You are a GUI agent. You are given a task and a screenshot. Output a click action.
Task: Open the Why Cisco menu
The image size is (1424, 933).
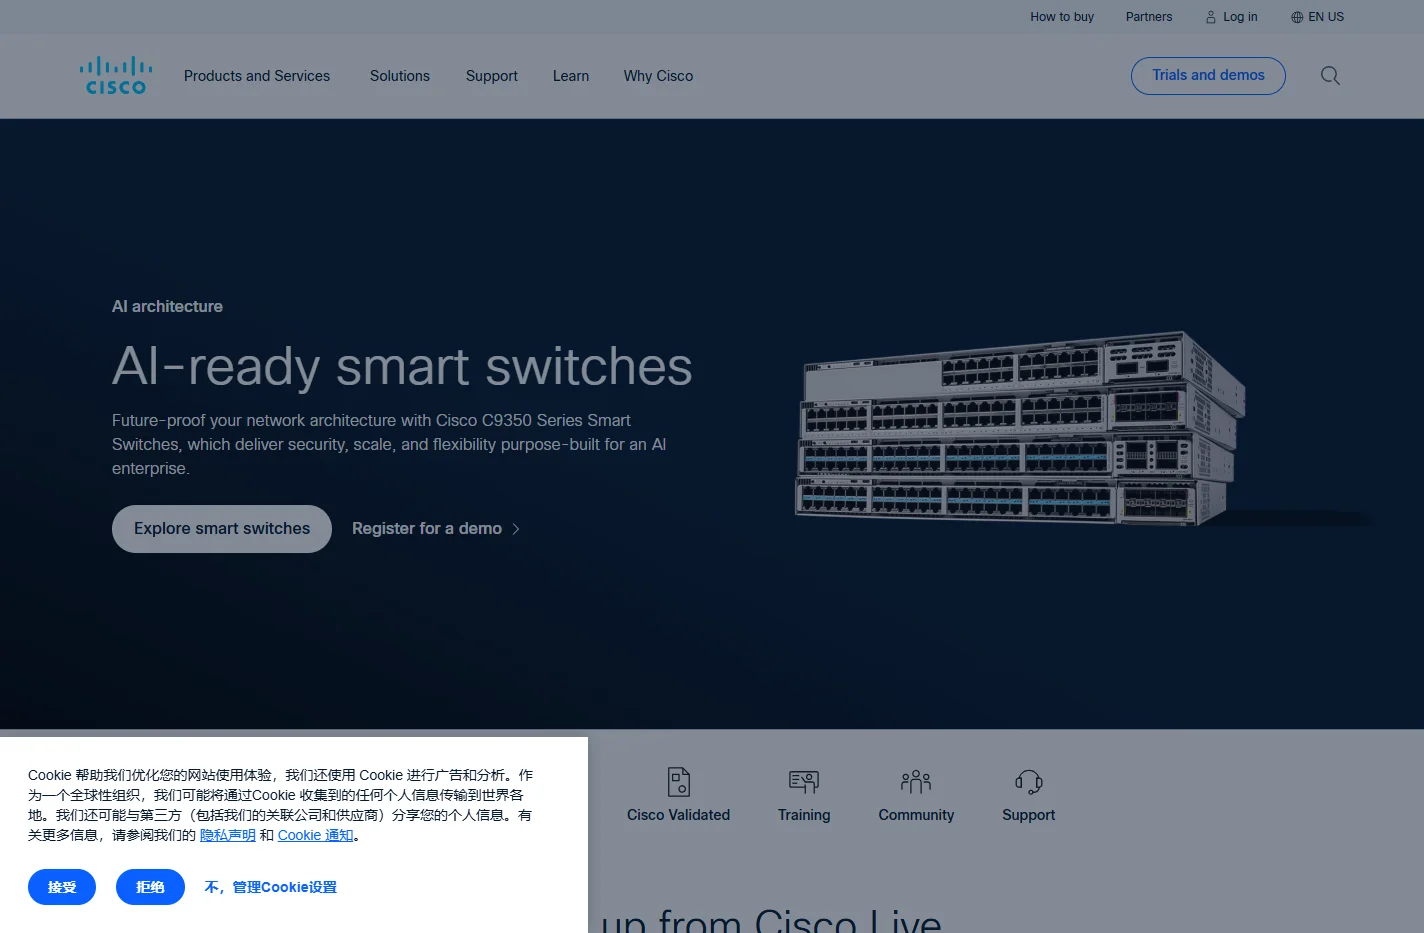[658, 76]
